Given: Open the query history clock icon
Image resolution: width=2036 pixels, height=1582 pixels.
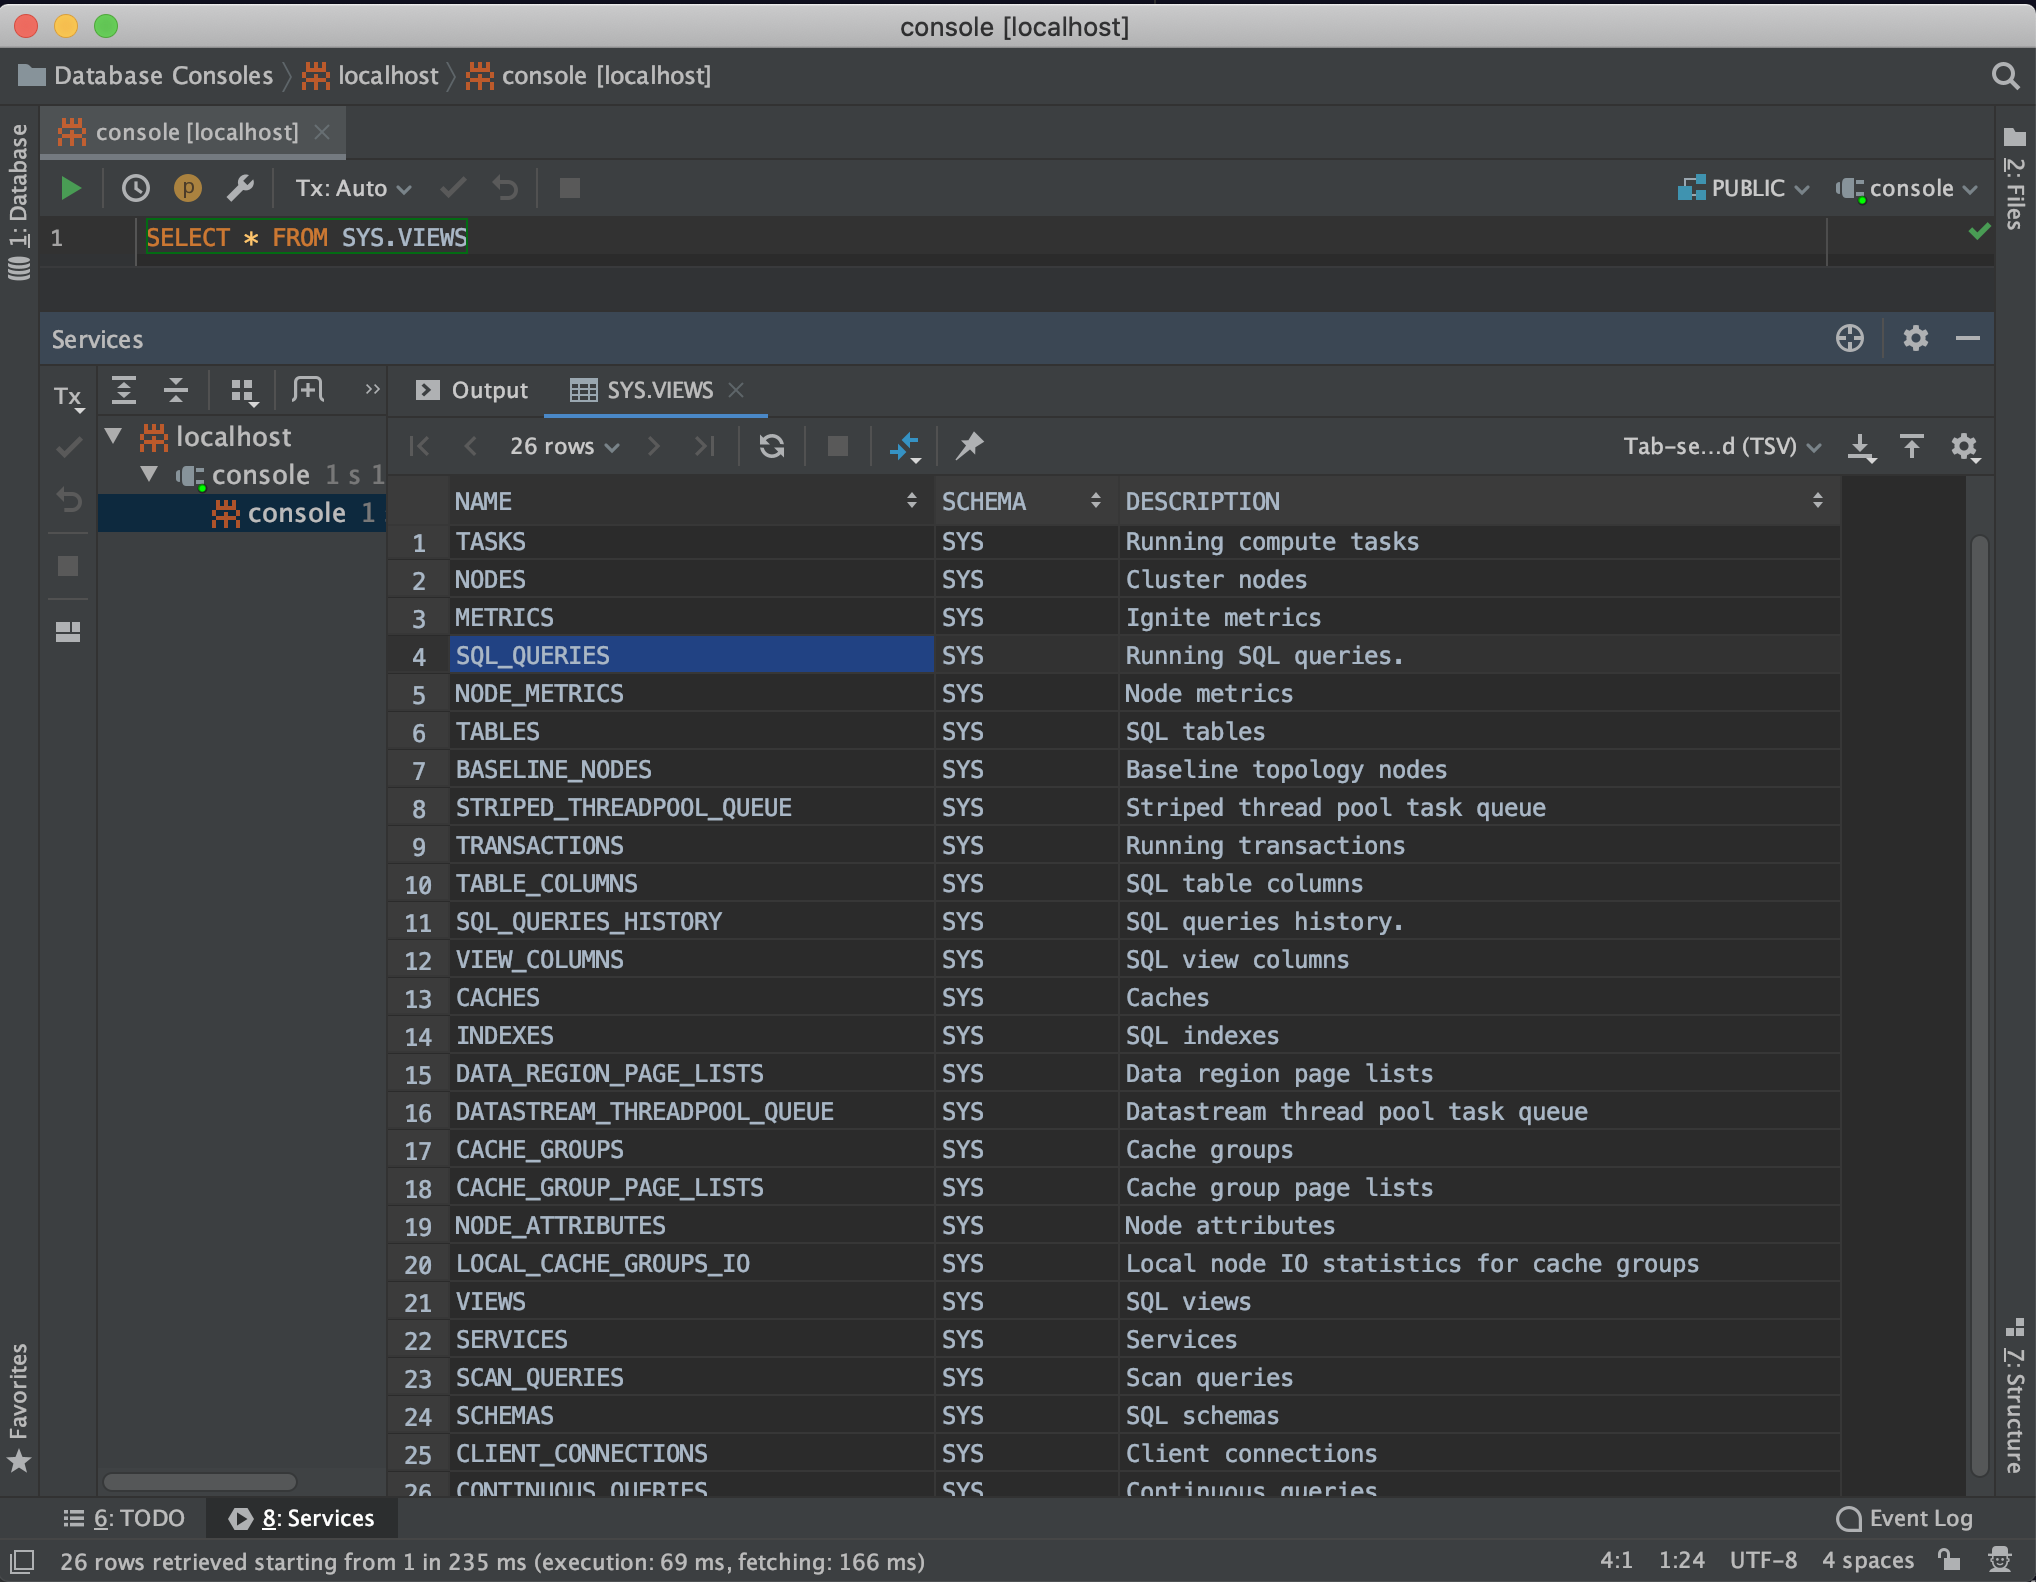Looking at the screenshot, I should click(135, 188).
